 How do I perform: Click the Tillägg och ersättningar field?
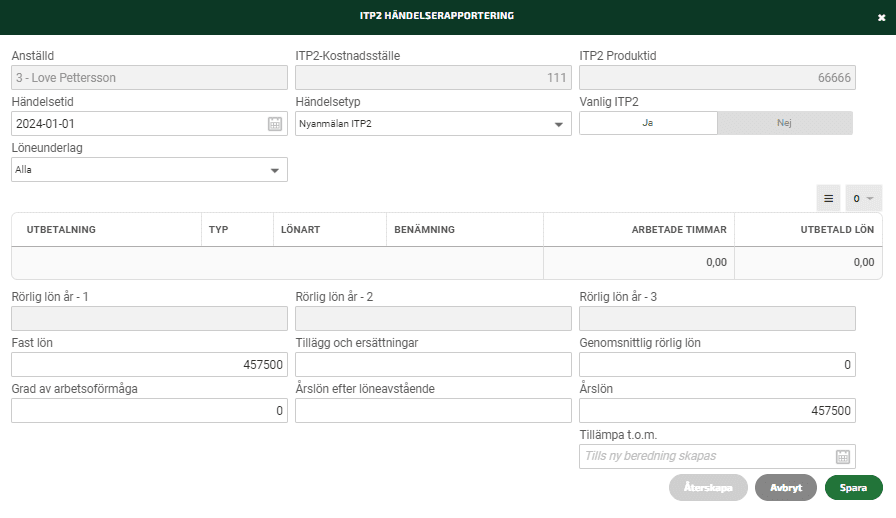(x=433, y=365)
